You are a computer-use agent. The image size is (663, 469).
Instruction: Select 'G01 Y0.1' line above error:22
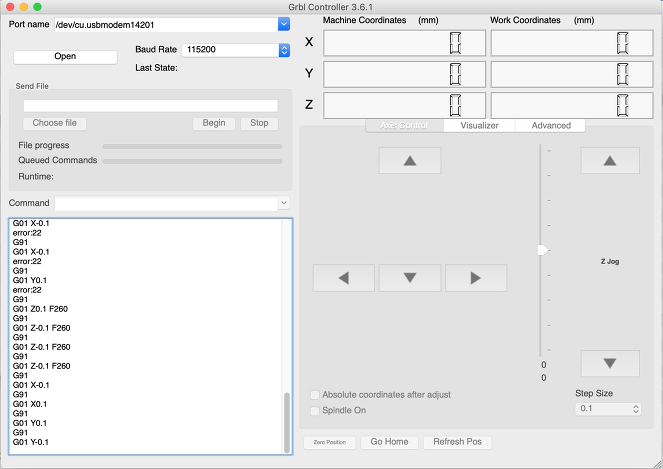[30, 280]
